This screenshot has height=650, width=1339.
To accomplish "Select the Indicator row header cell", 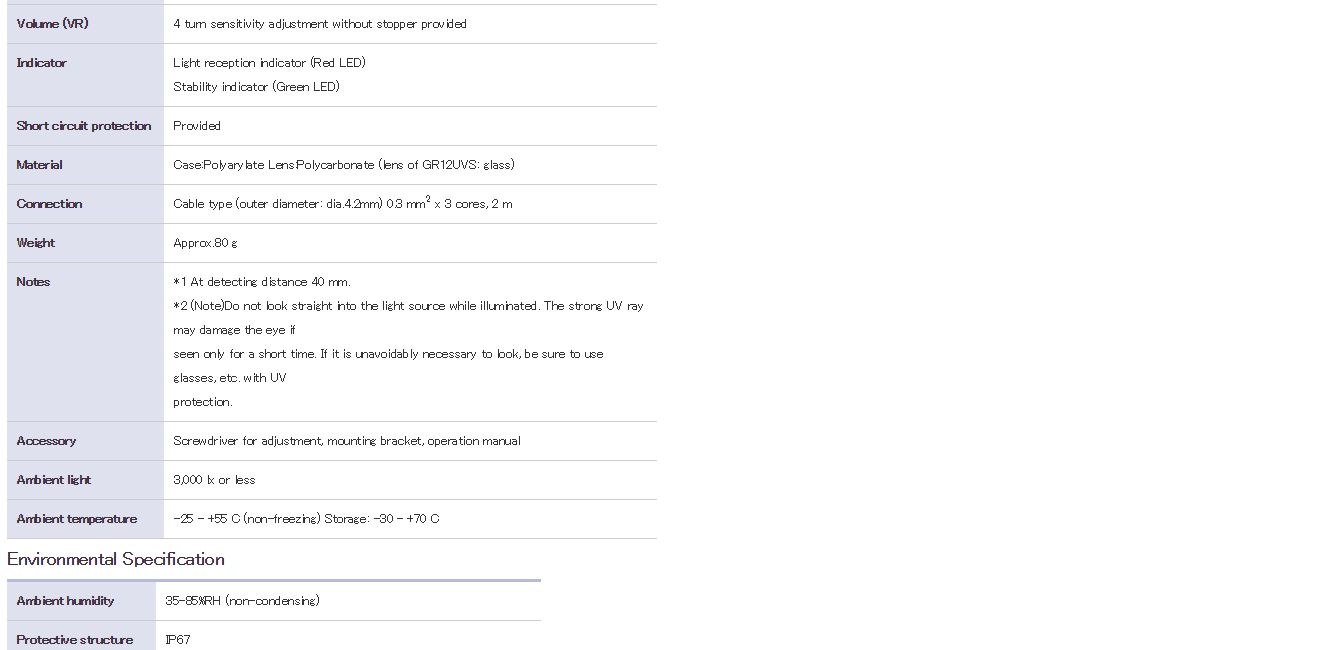I will tap(85, 75).
